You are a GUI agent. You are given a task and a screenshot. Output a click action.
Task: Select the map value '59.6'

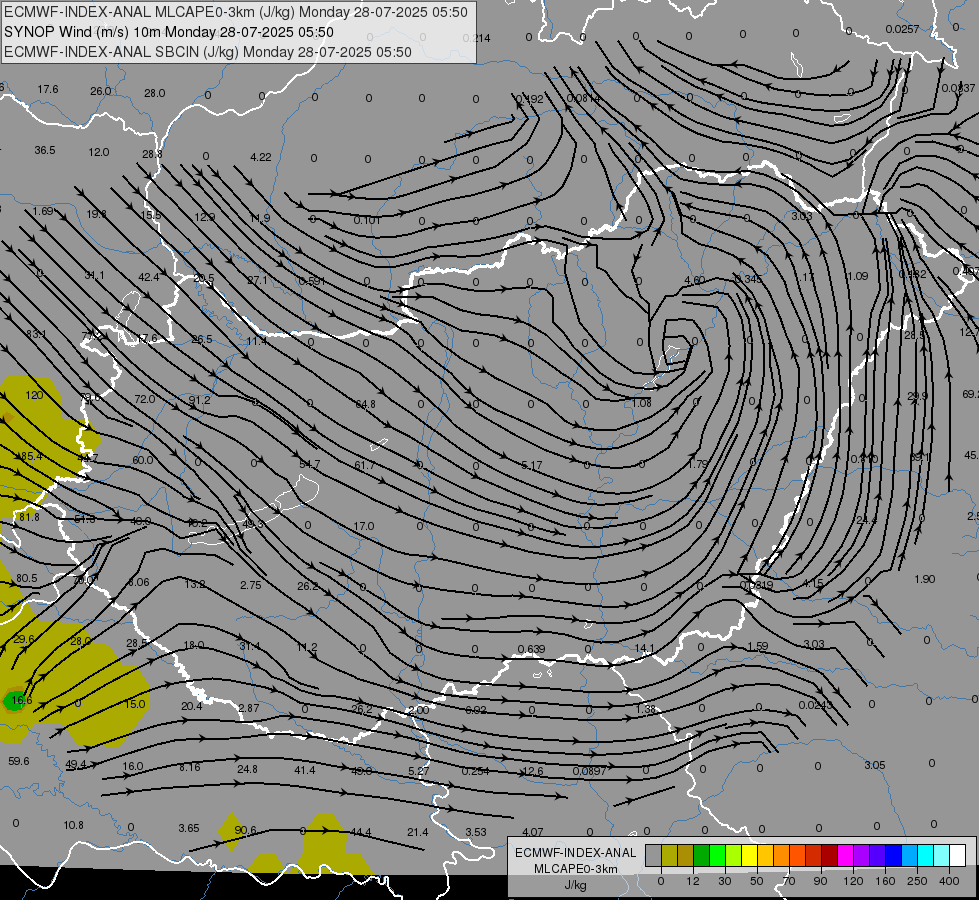(x=19, y=761)
